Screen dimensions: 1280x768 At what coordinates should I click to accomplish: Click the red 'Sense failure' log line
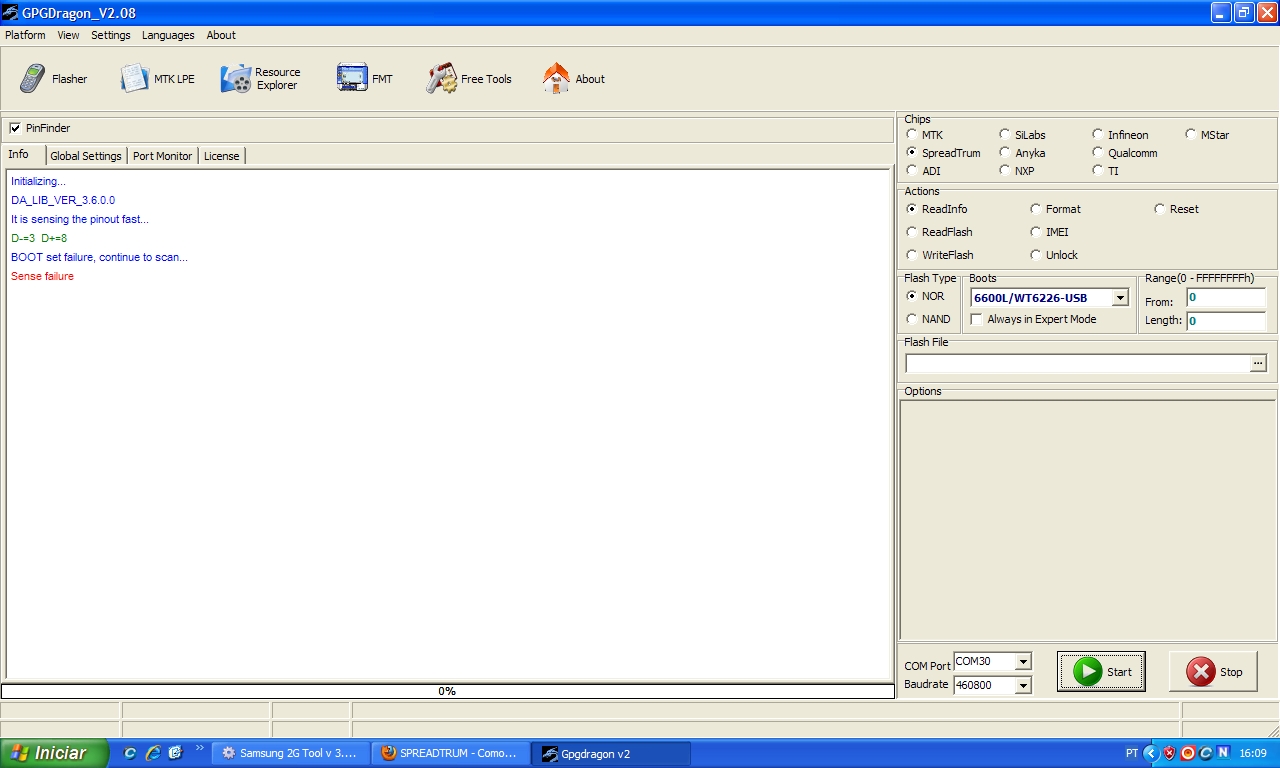pos(42,276)
